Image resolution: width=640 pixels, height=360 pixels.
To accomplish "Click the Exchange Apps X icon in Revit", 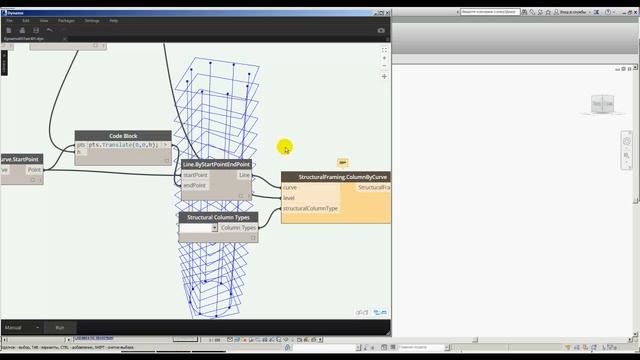I will point(596,12).
